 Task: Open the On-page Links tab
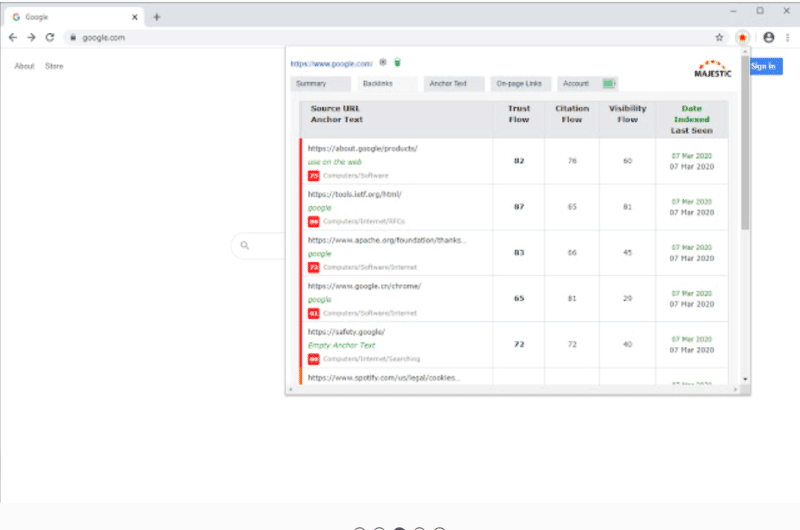520,83
